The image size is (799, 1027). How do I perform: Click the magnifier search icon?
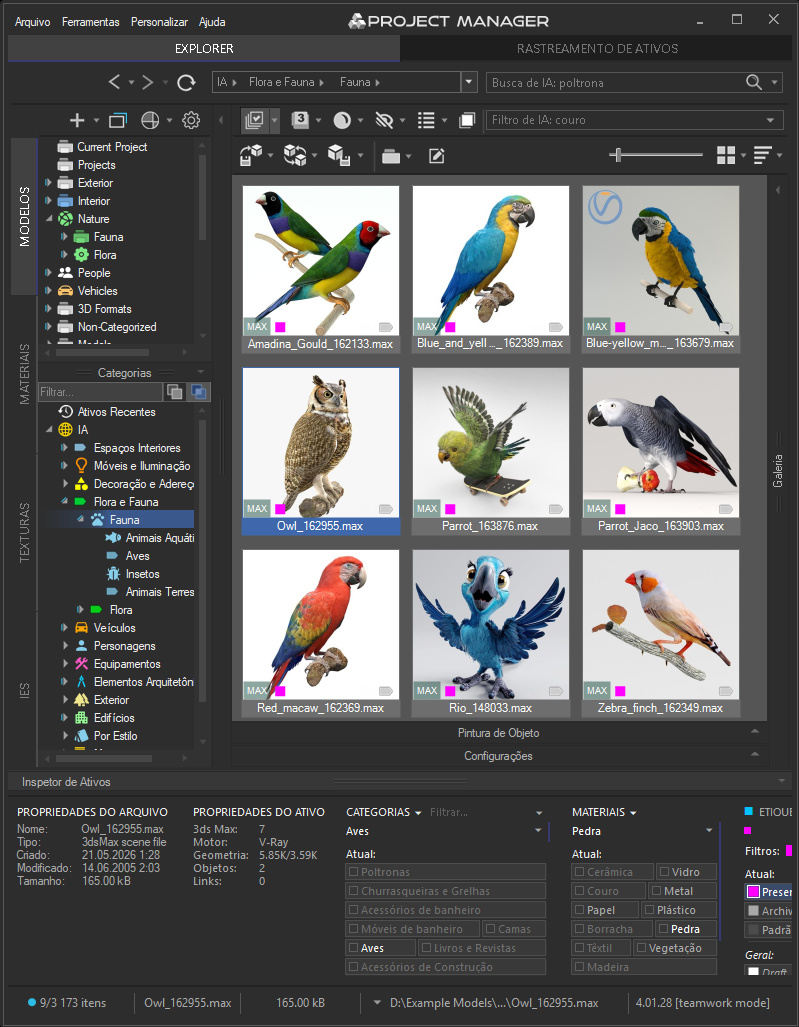754,82
